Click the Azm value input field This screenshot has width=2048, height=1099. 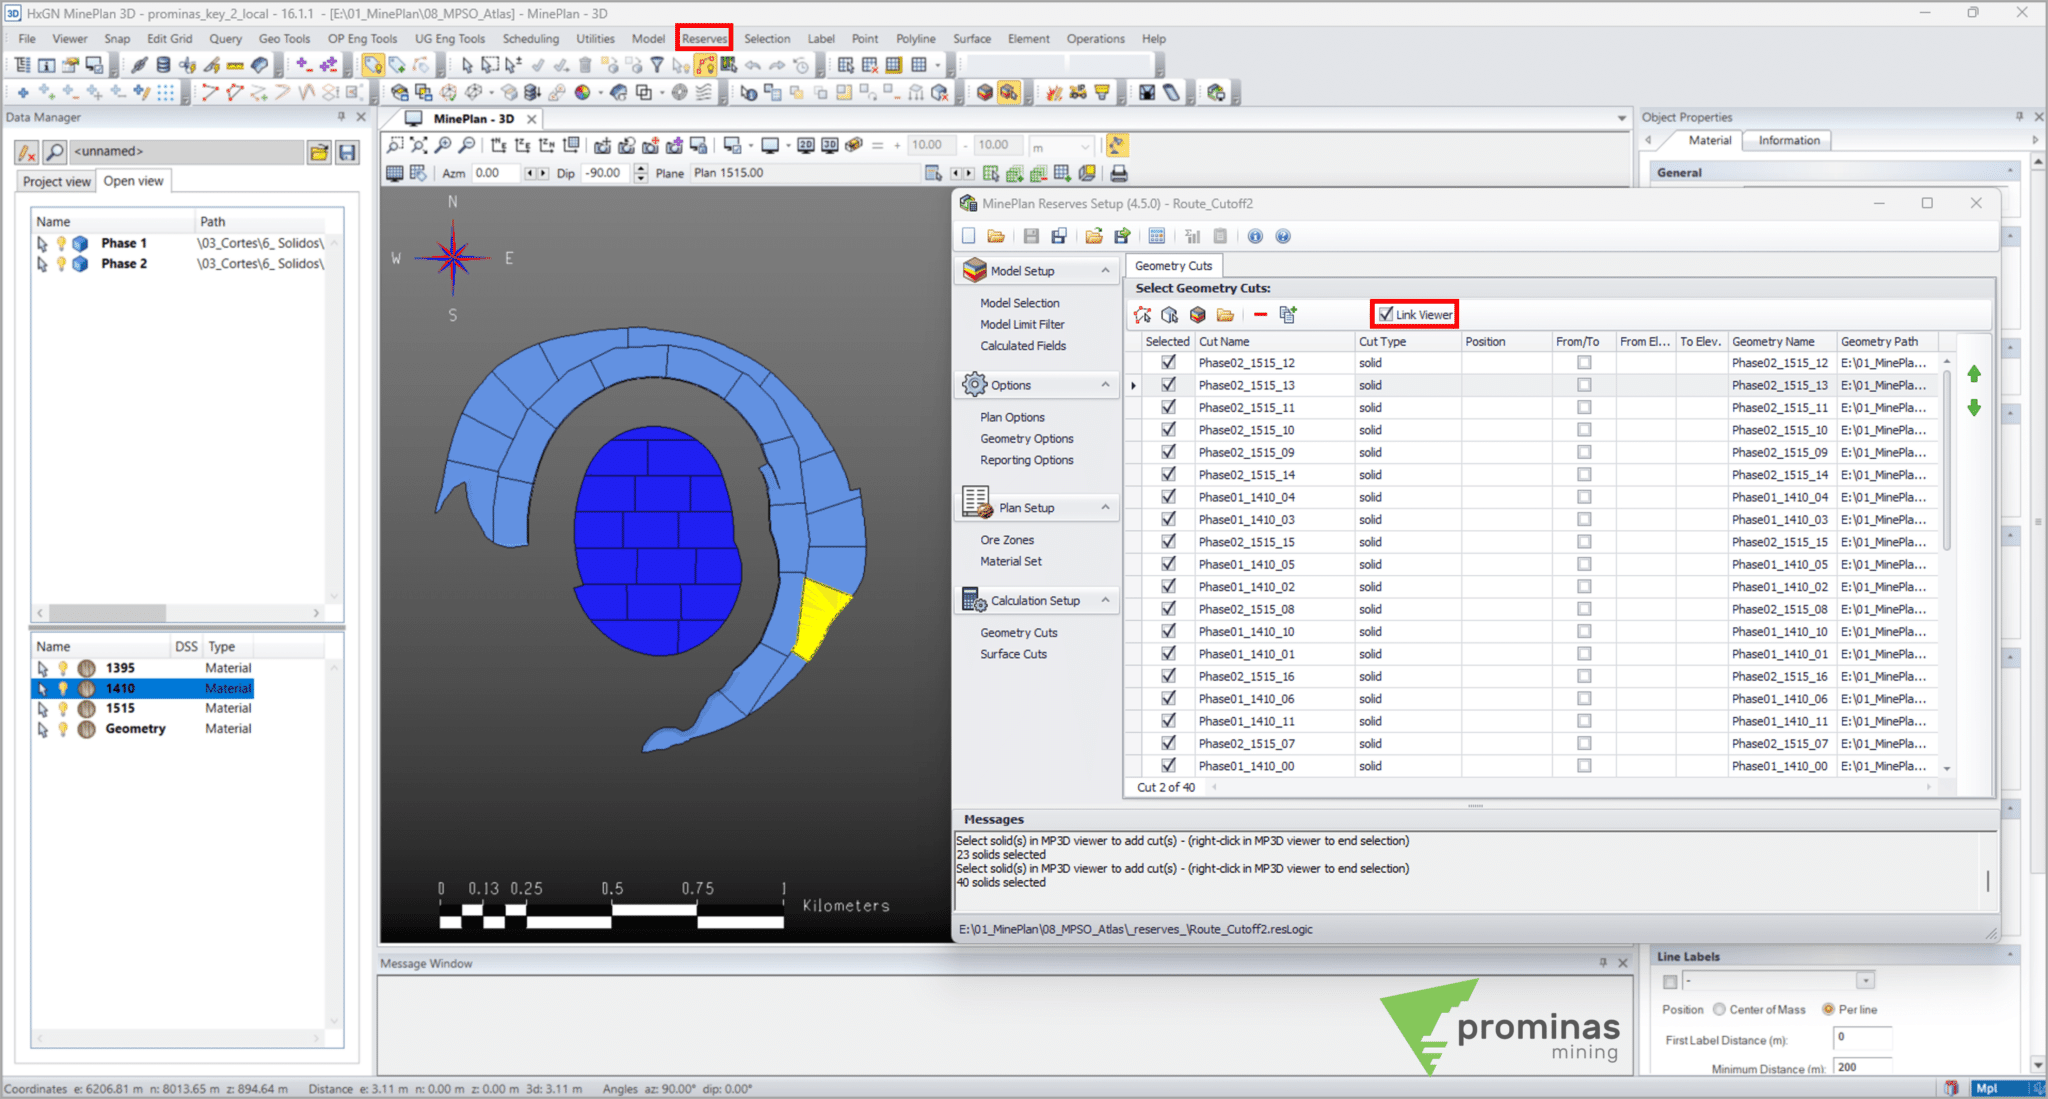[x=496, y=173]
